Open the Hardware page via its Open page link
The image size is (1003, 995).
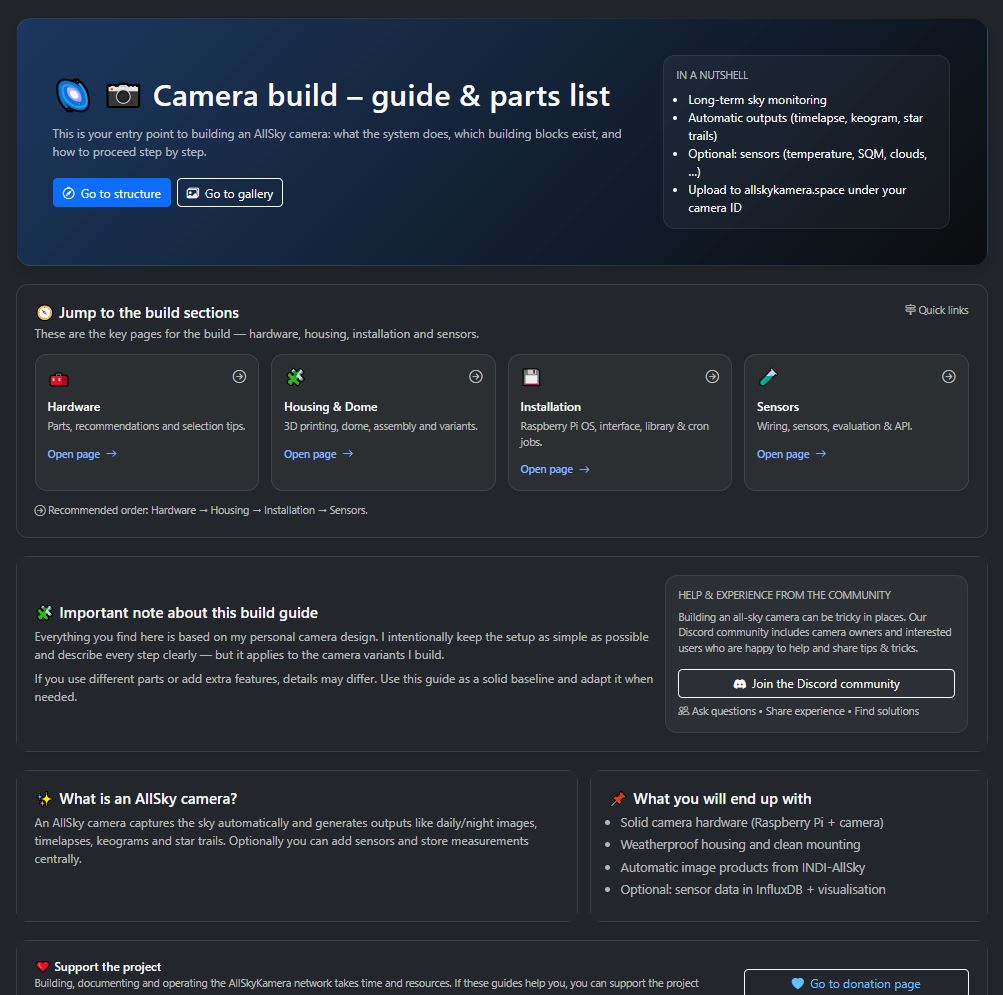(74, 453)
